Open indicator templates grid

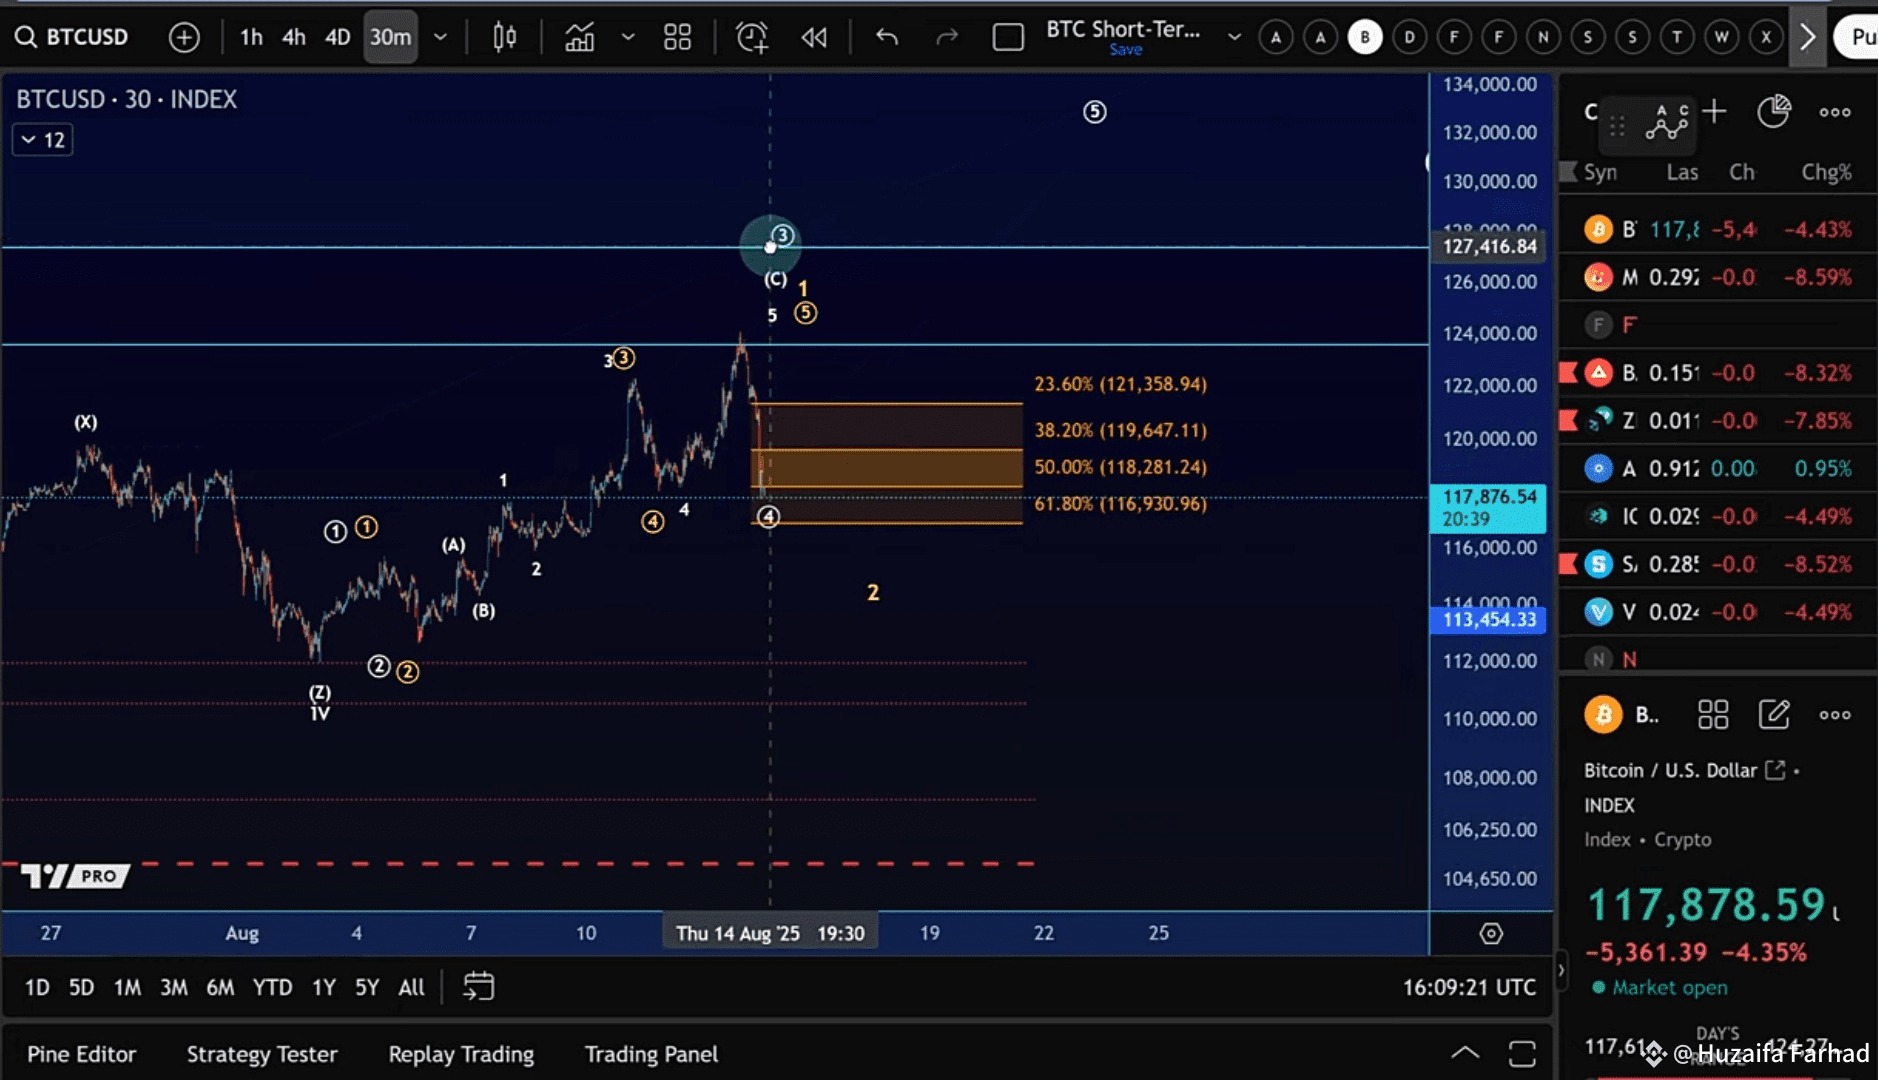coord(677,38)
